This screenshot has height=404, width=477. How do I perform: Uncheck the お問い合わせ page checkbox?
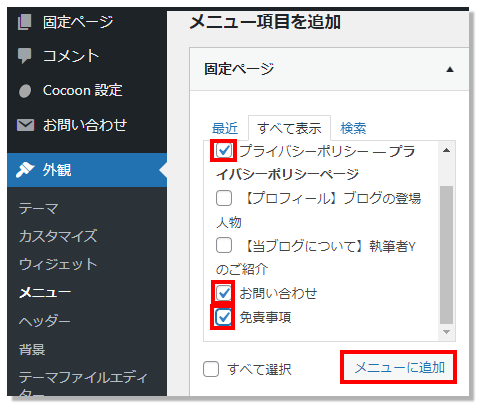223,293
